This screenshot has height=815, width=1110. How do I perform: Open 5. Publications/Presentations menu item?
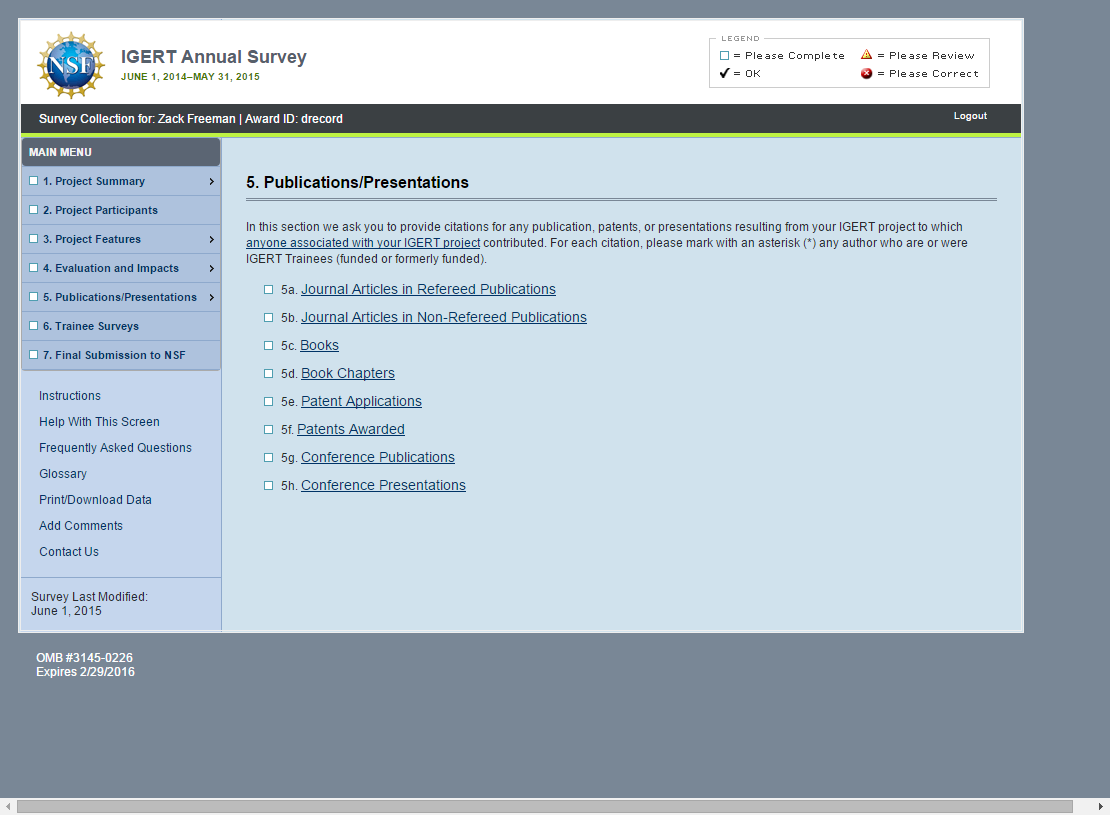click(121, 297)
